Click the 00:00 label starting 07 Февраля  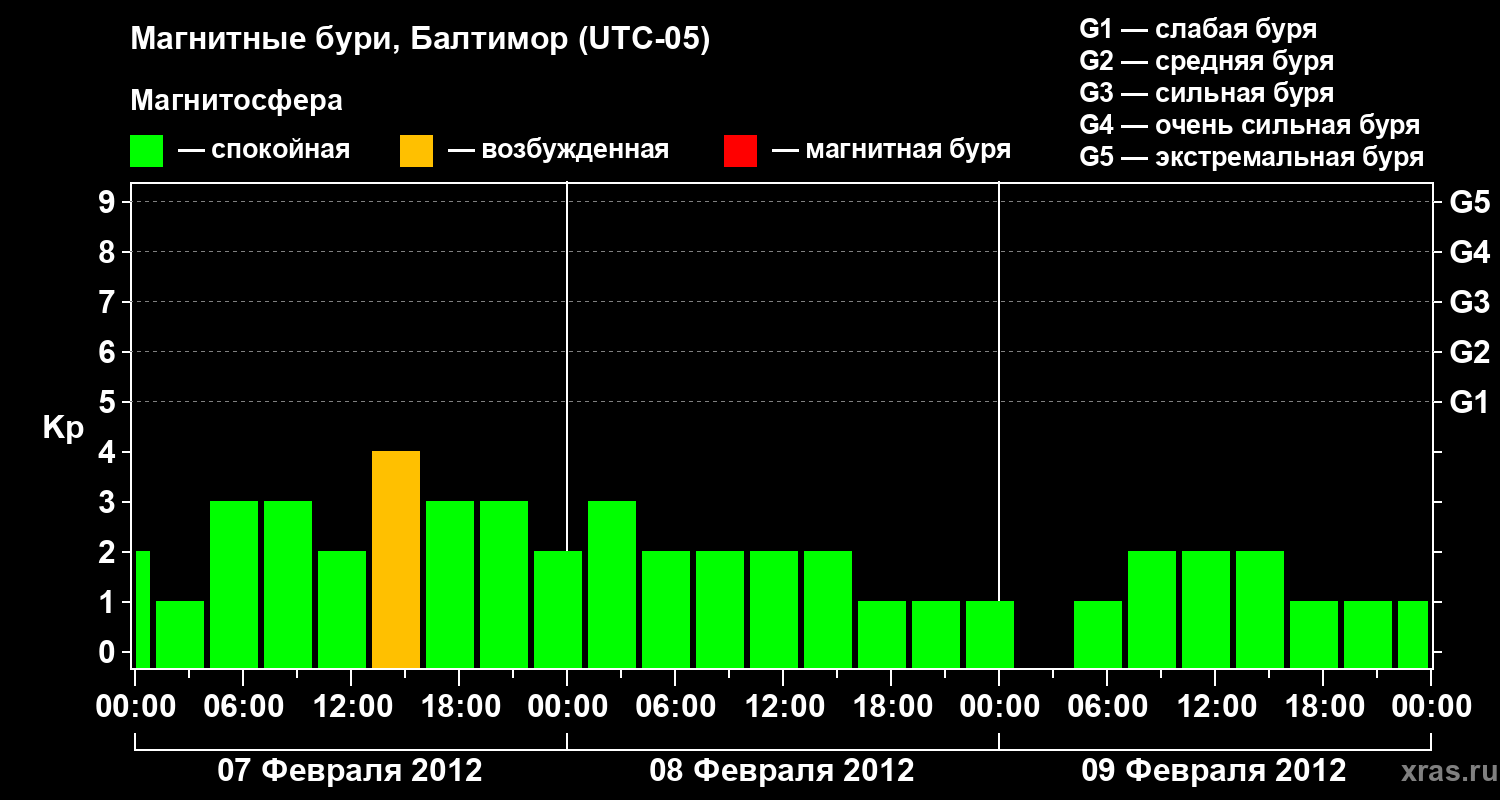pos(135,707)
